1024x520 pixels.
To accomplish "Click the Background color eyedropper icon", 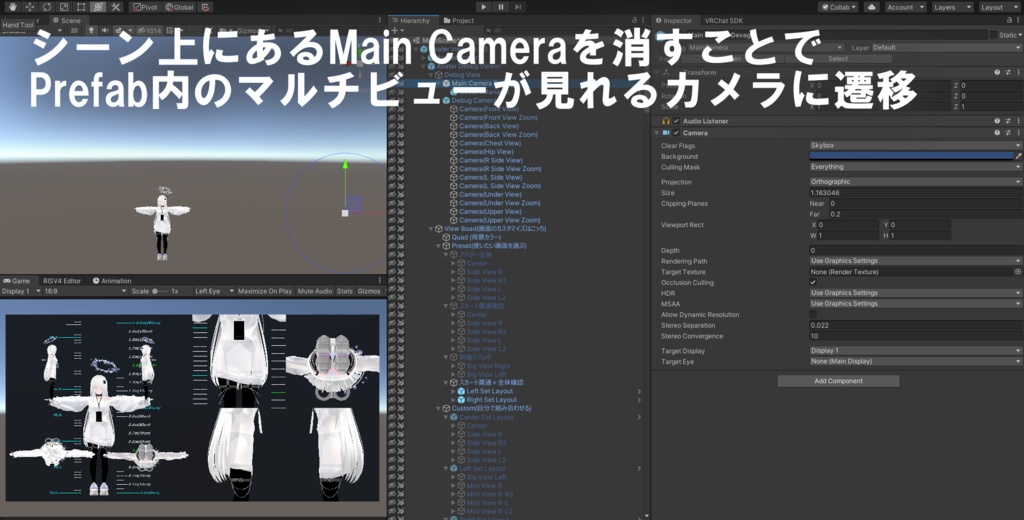I will coord(1018,156).
